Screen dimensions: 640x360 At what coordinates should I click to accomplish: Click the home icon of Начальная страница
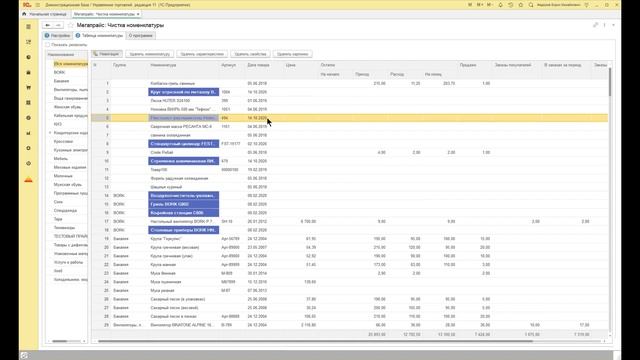(24, 14)
